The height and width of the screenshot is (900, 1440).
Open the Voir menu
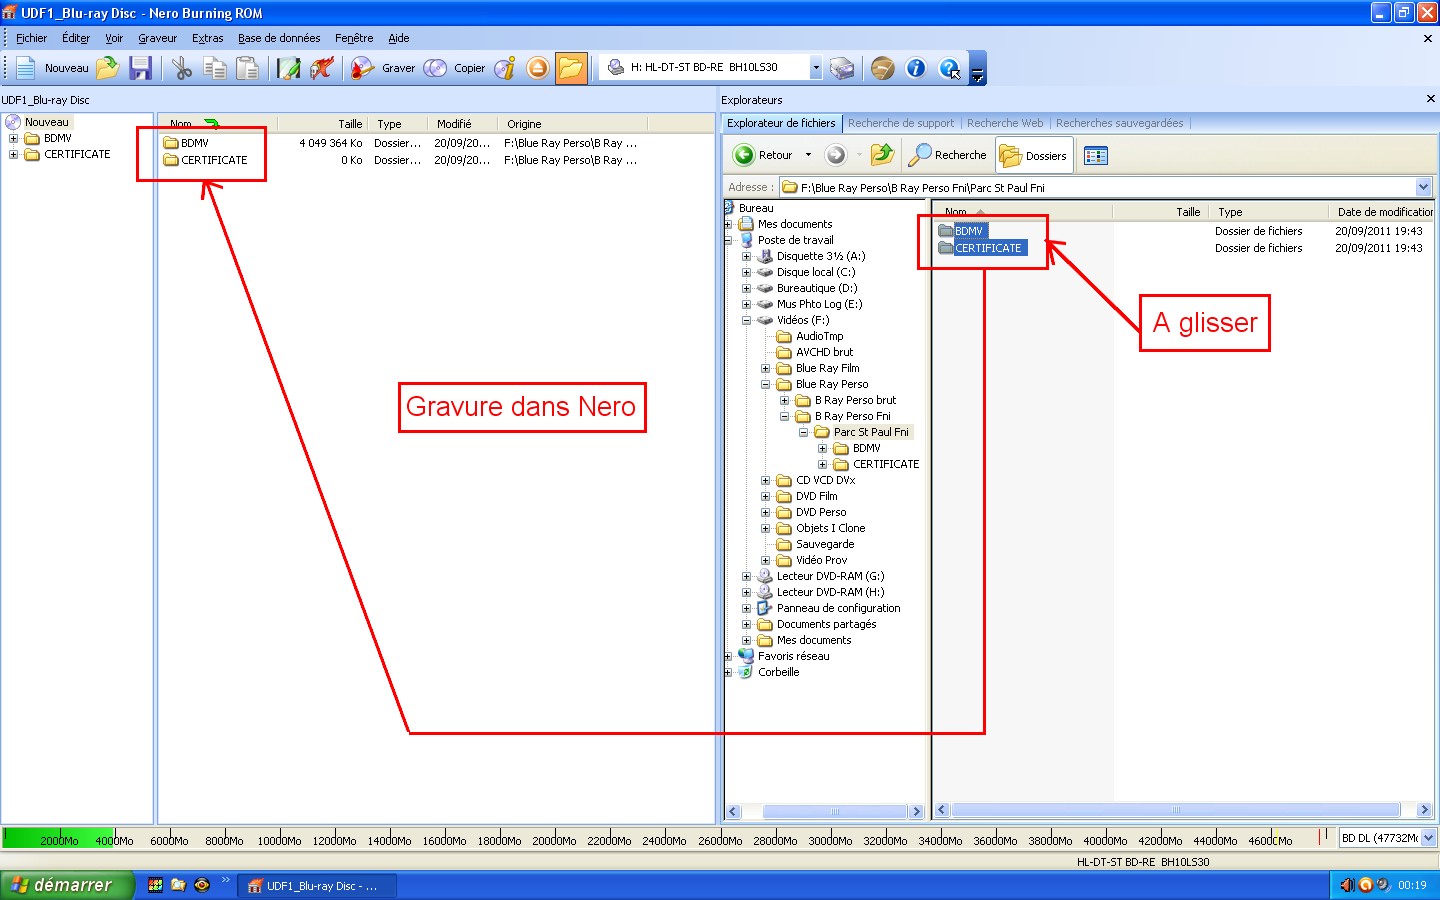click(114, 38)
